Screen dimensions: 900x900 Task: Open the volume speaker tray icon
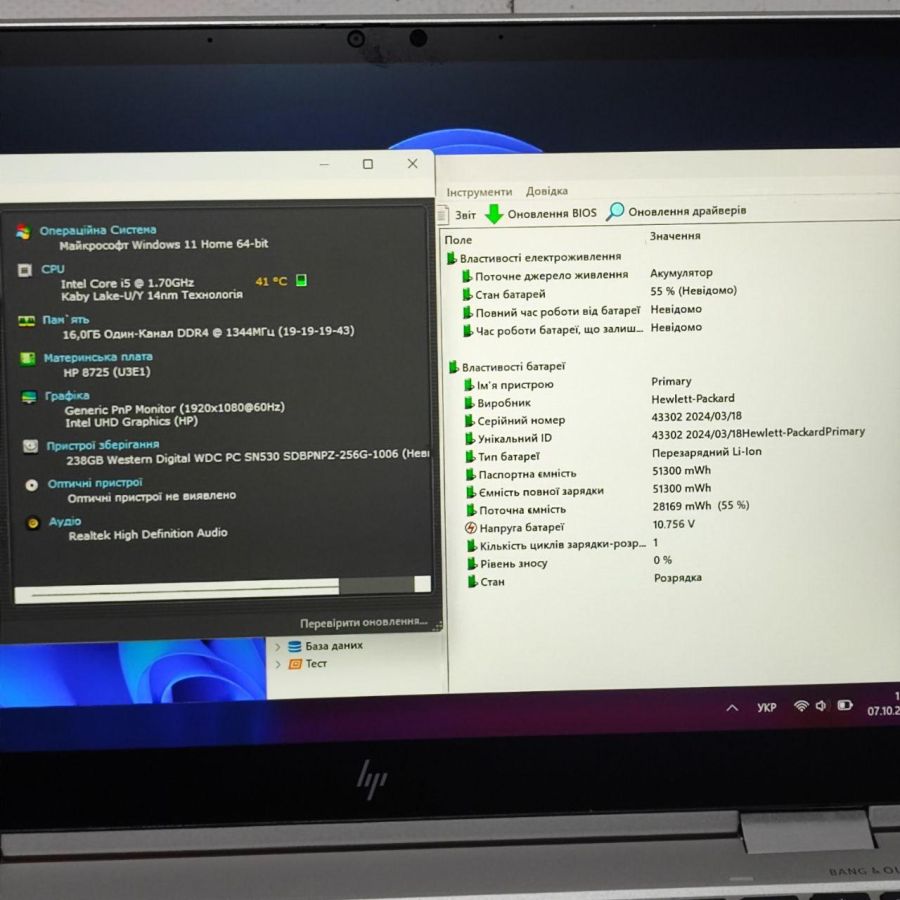tap(821, 705)
